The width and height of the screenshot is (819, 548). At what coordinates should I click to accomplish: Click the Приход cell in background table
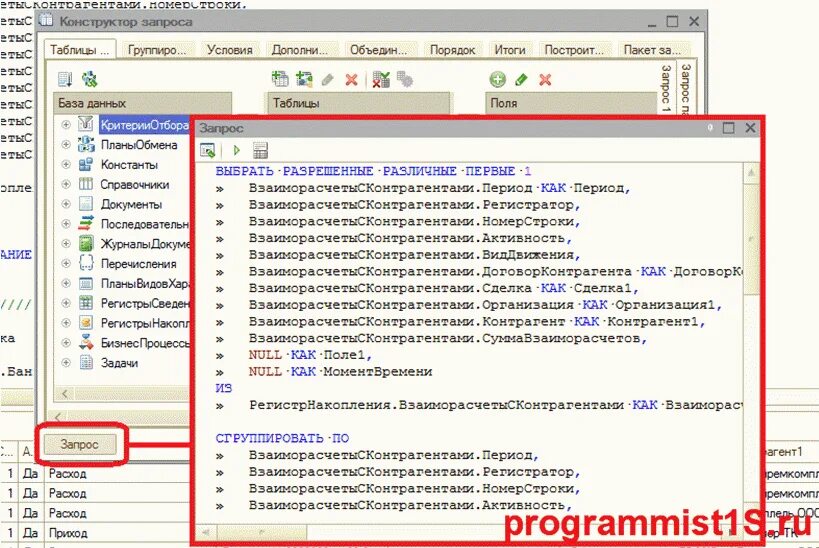click(x=68, y=533)
